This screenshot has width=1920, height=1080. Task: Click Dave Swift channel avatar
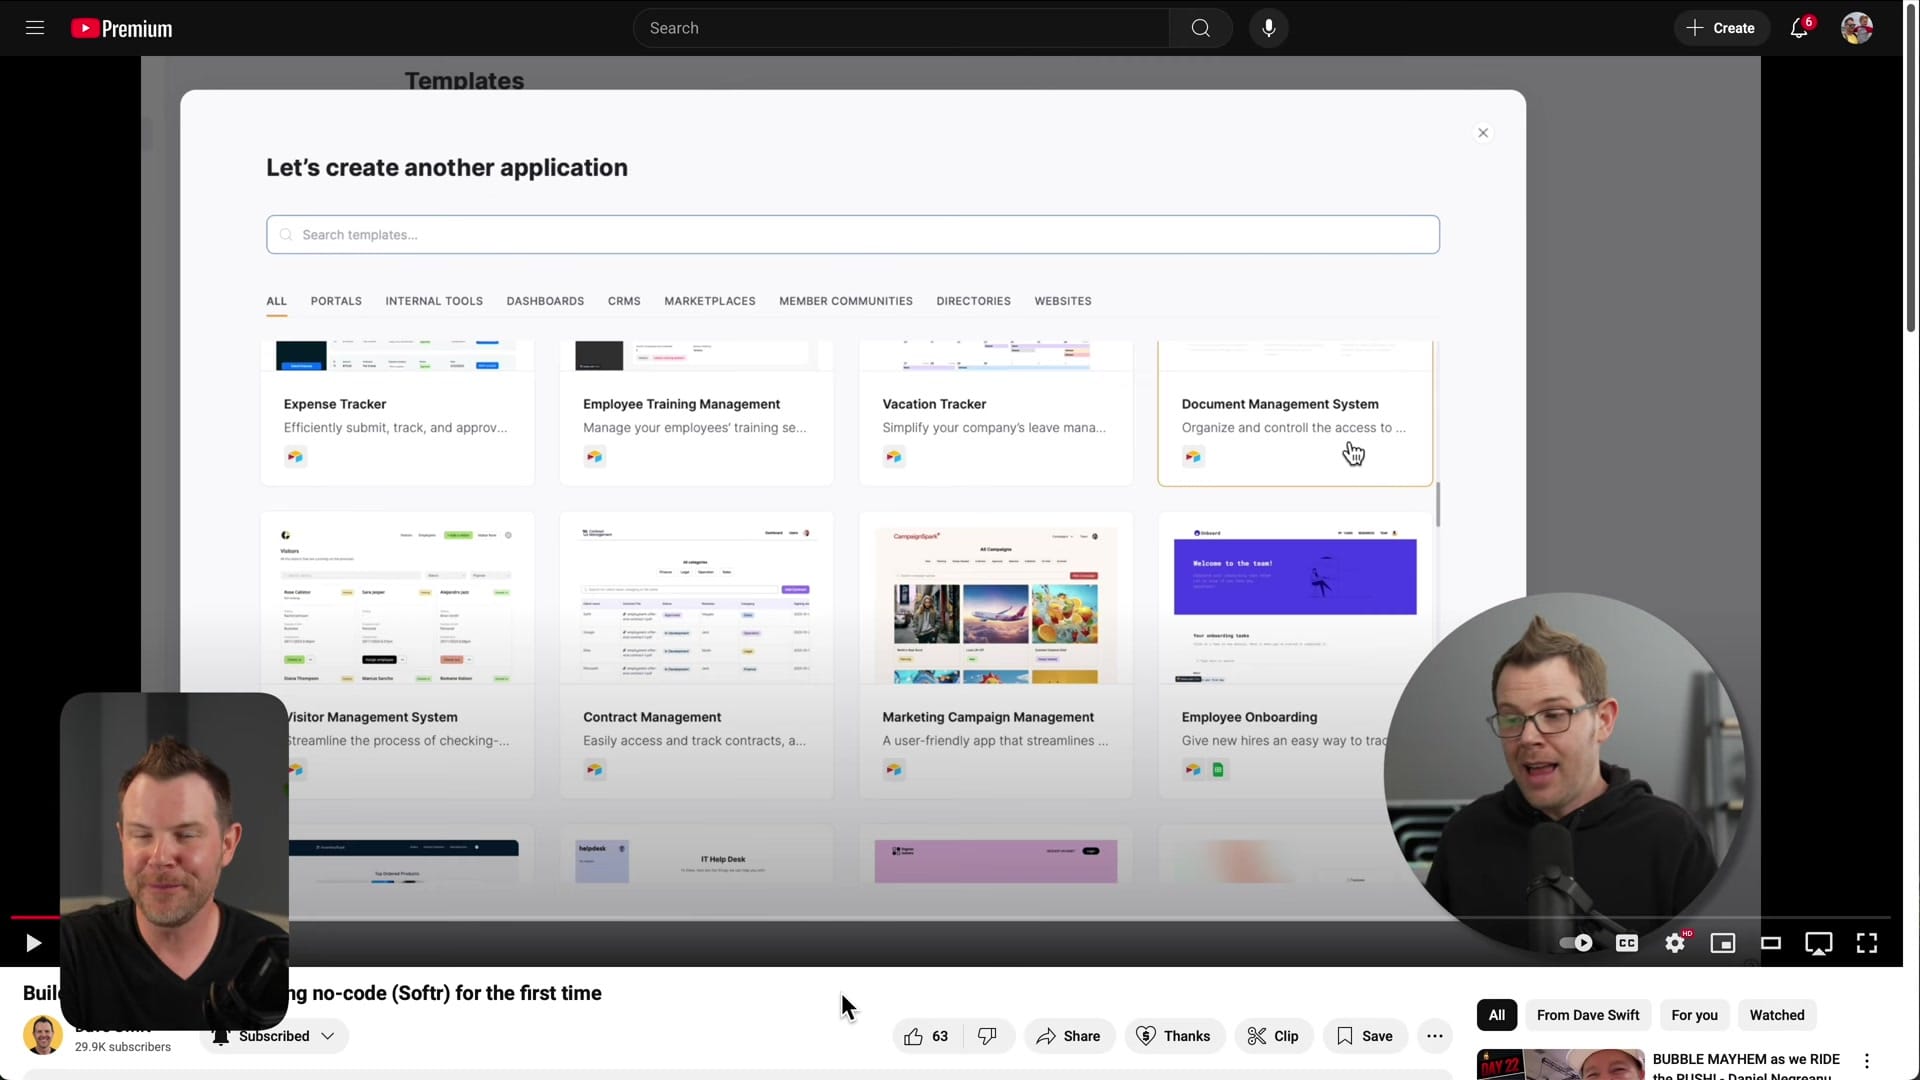click(43, 1035)
